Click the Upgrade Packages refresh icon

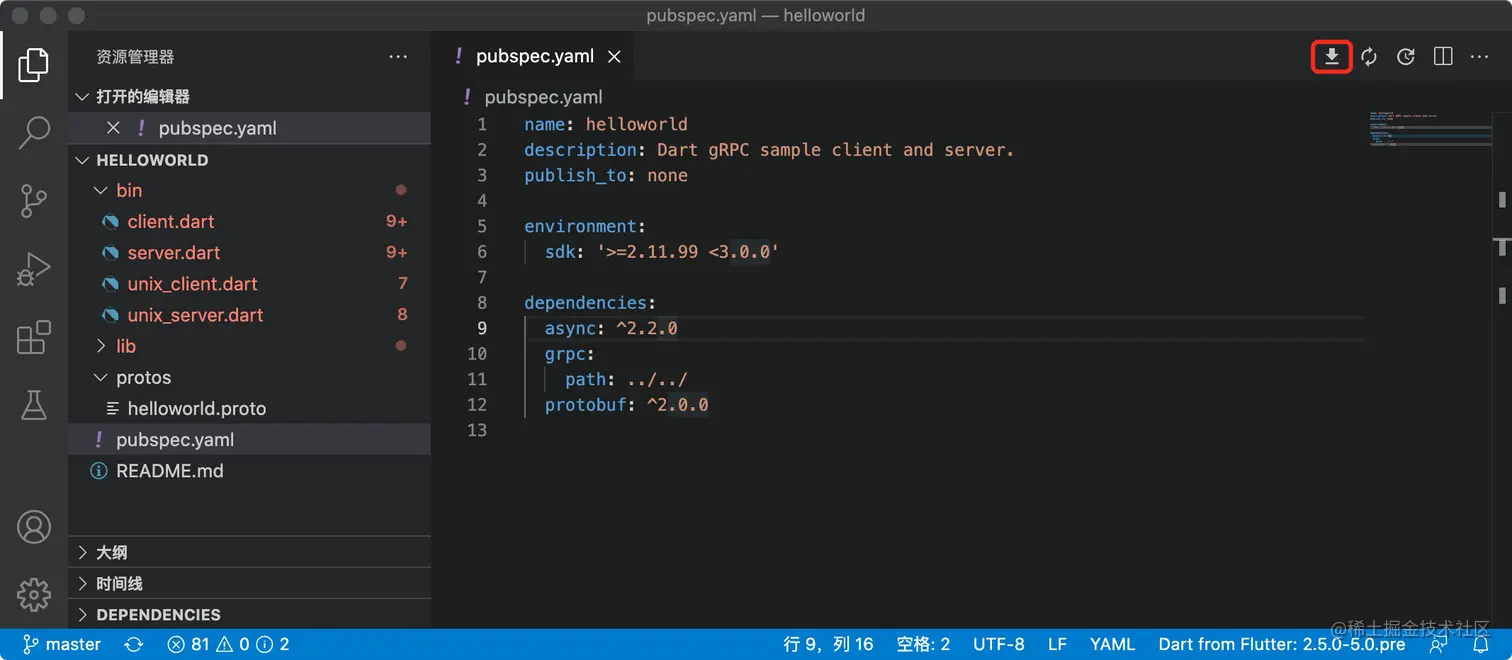(x=1369, y=57)
